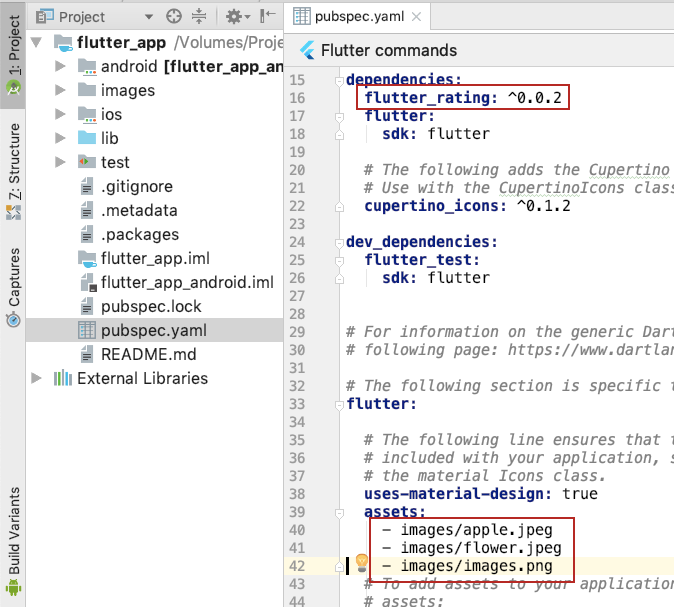Expand the test folder
The image size is (674, 607).
tap(60, 162)
